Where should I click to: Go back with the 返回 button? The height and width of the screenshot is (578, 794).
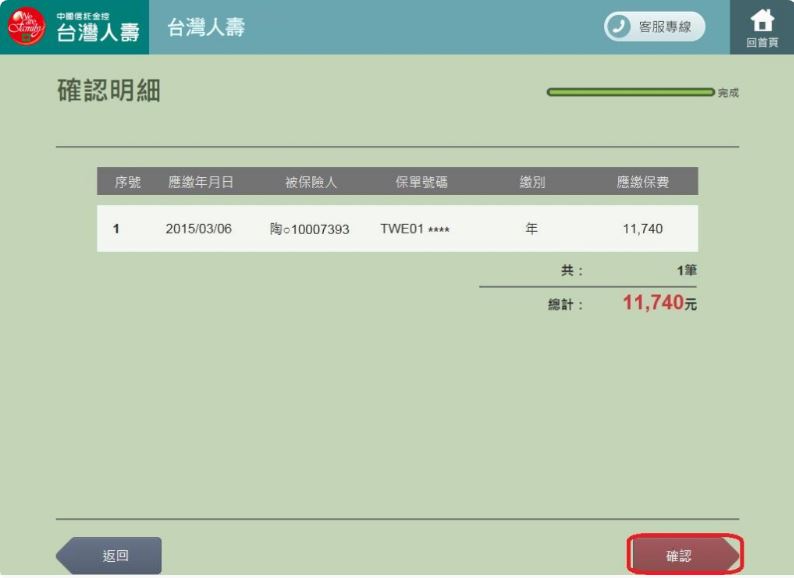(109, 555)
